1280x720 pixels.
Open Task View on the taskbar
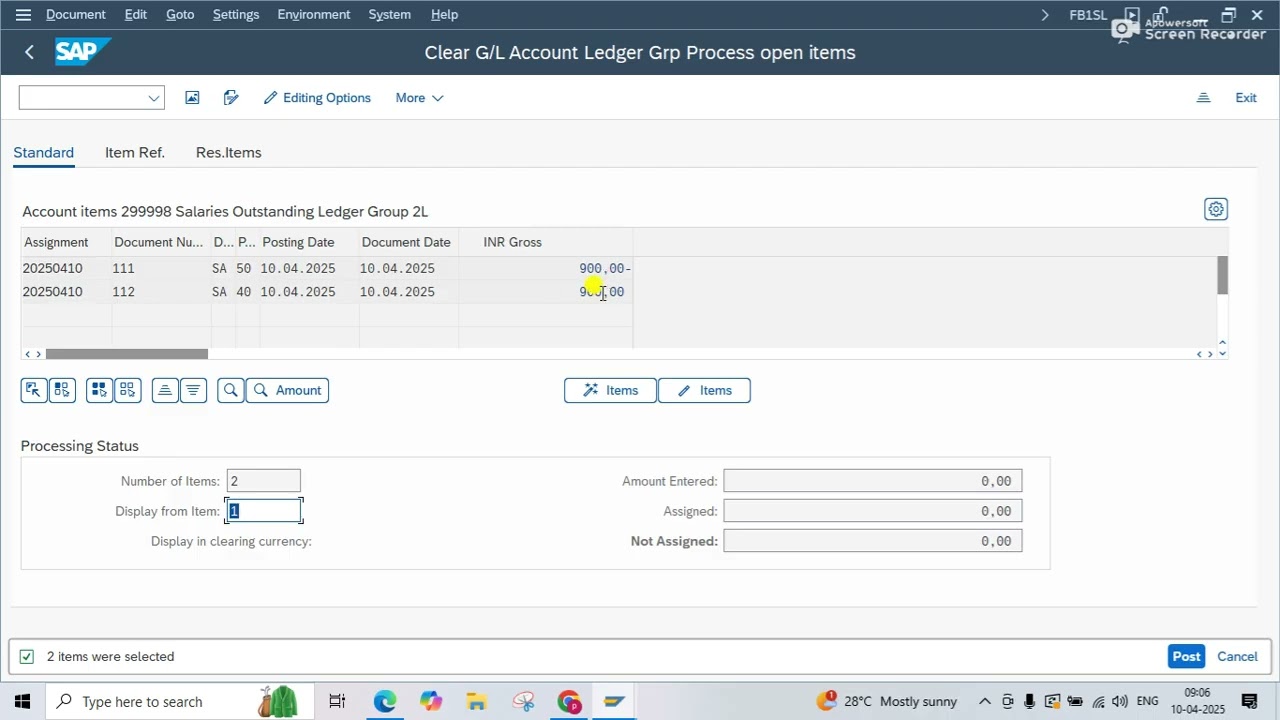337,701
